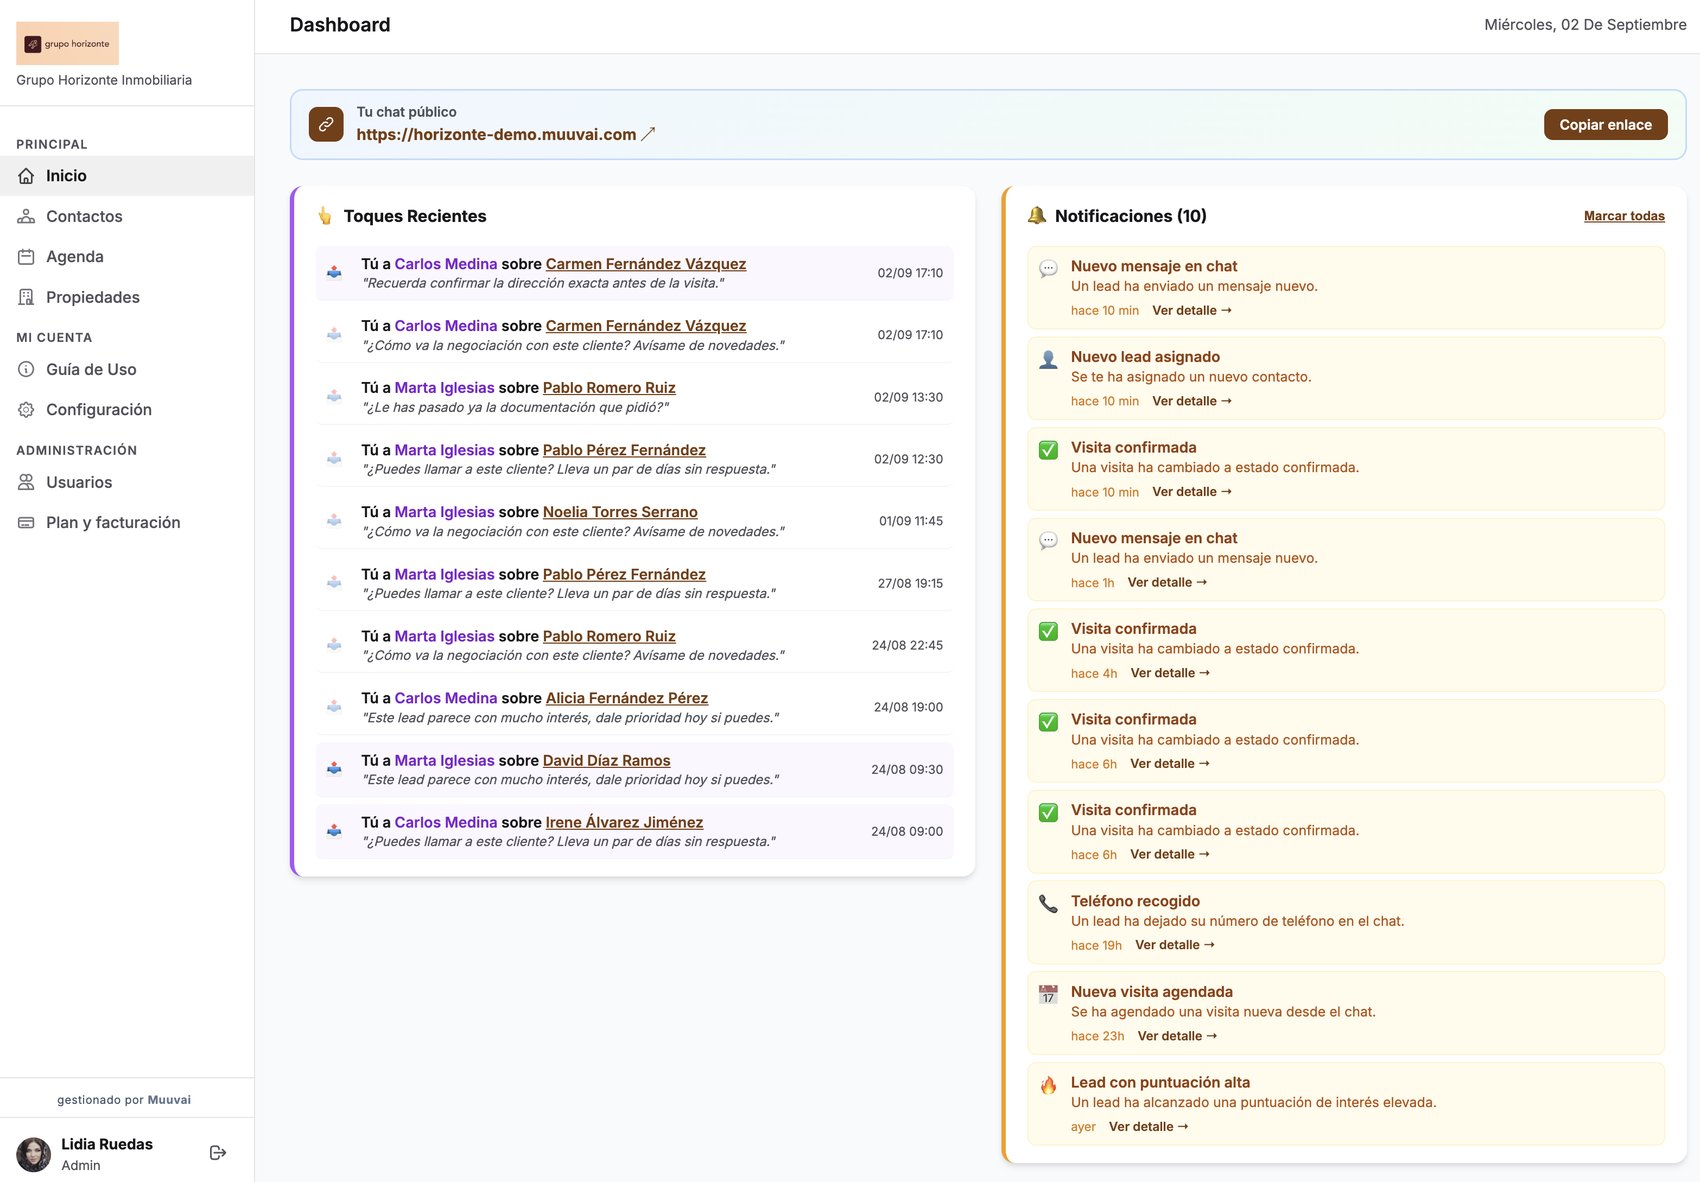This screenshot has width=1700, height=1182.
Task: Click the Miércoles, 02 De Septiembre date
Action: click(1585, 25)
